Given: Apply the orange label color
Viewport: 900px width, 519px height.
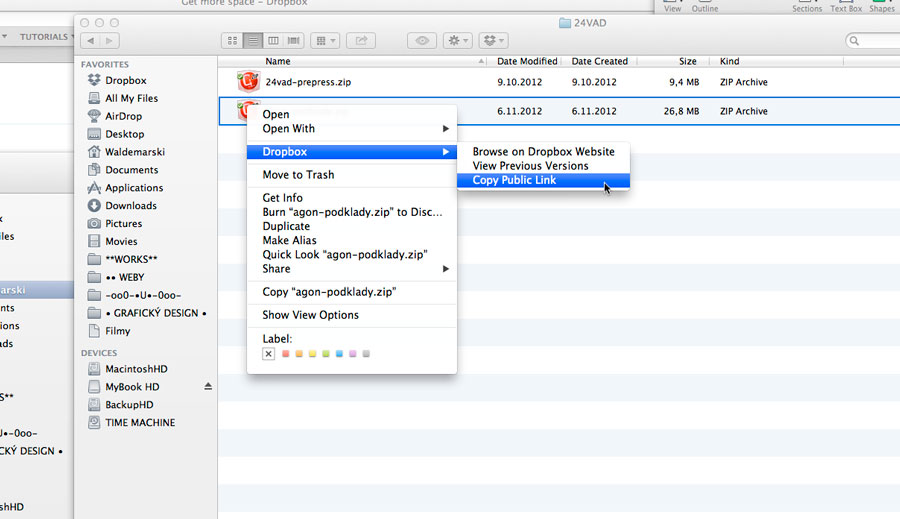Looking at the screenshot, I should click(298, 354).
